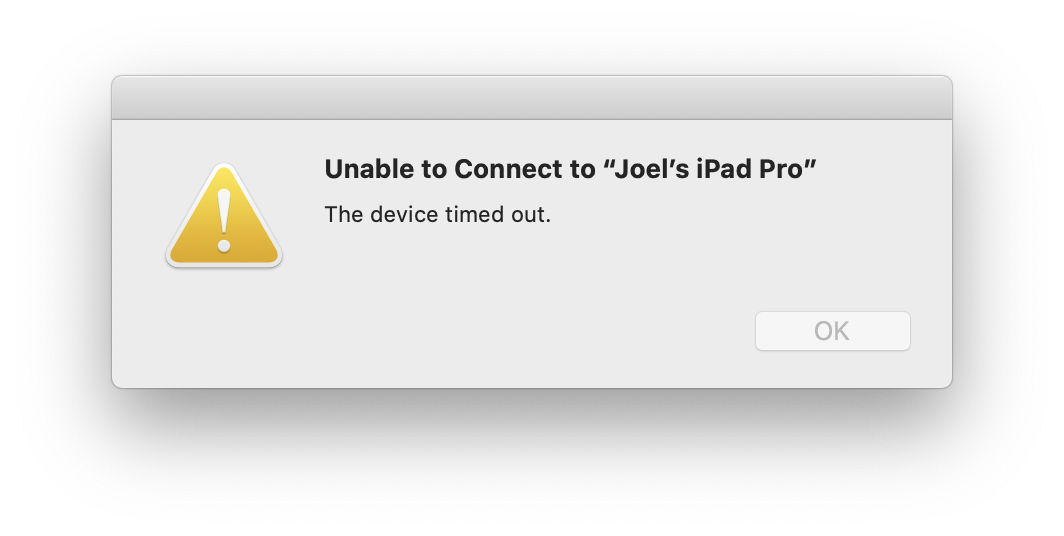Click the word "iPad" in the heading

(723, 169)
